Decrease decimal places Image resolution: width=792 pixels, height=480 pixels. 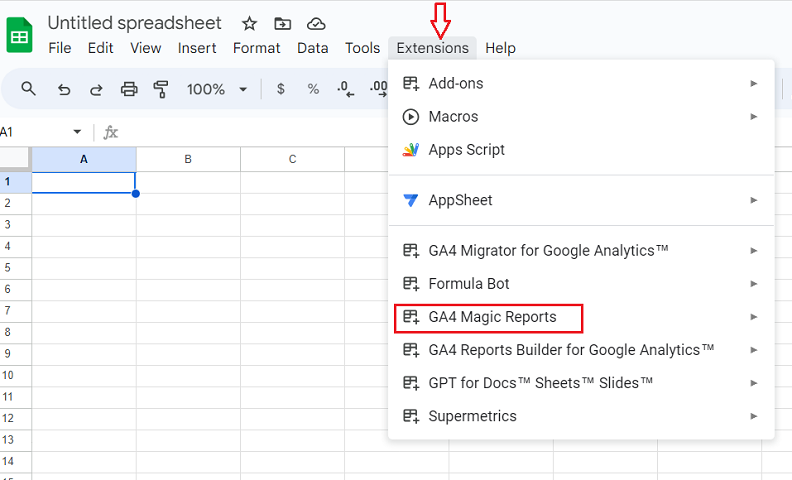pyautogui.click(x=345, y=89)
